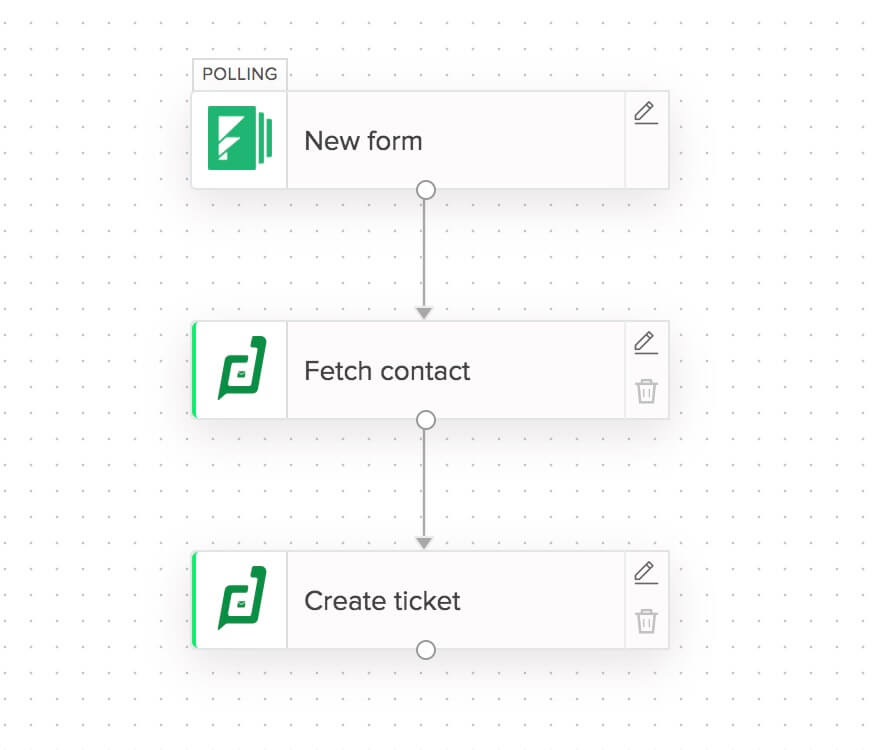Select the connector line from Fetch contact to Create ticket
The width and height of the screenshot is (872, 750).
424,483
